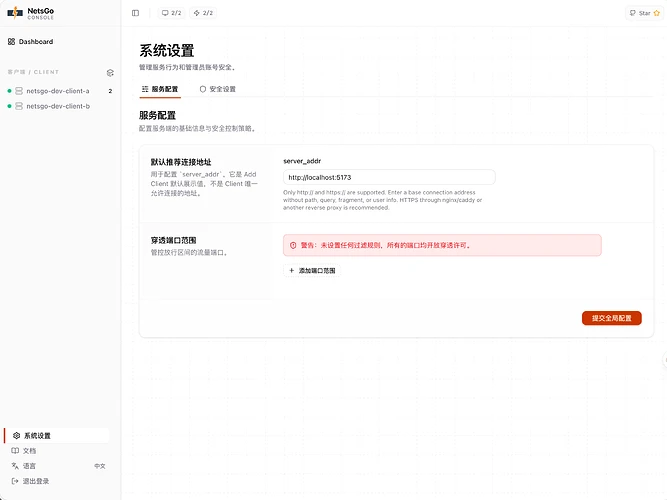Click the 穿透端口范围 label
Viewport: 667px width, 500px height.
point(173,240)
